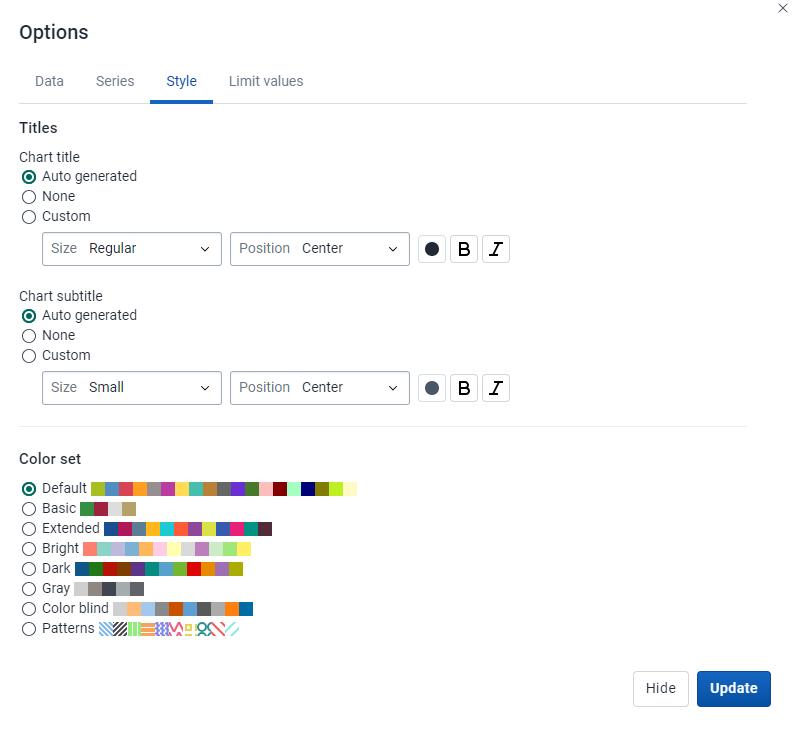
Task: Toggle italic for the chart subtitle
Action: pos(496,388)
